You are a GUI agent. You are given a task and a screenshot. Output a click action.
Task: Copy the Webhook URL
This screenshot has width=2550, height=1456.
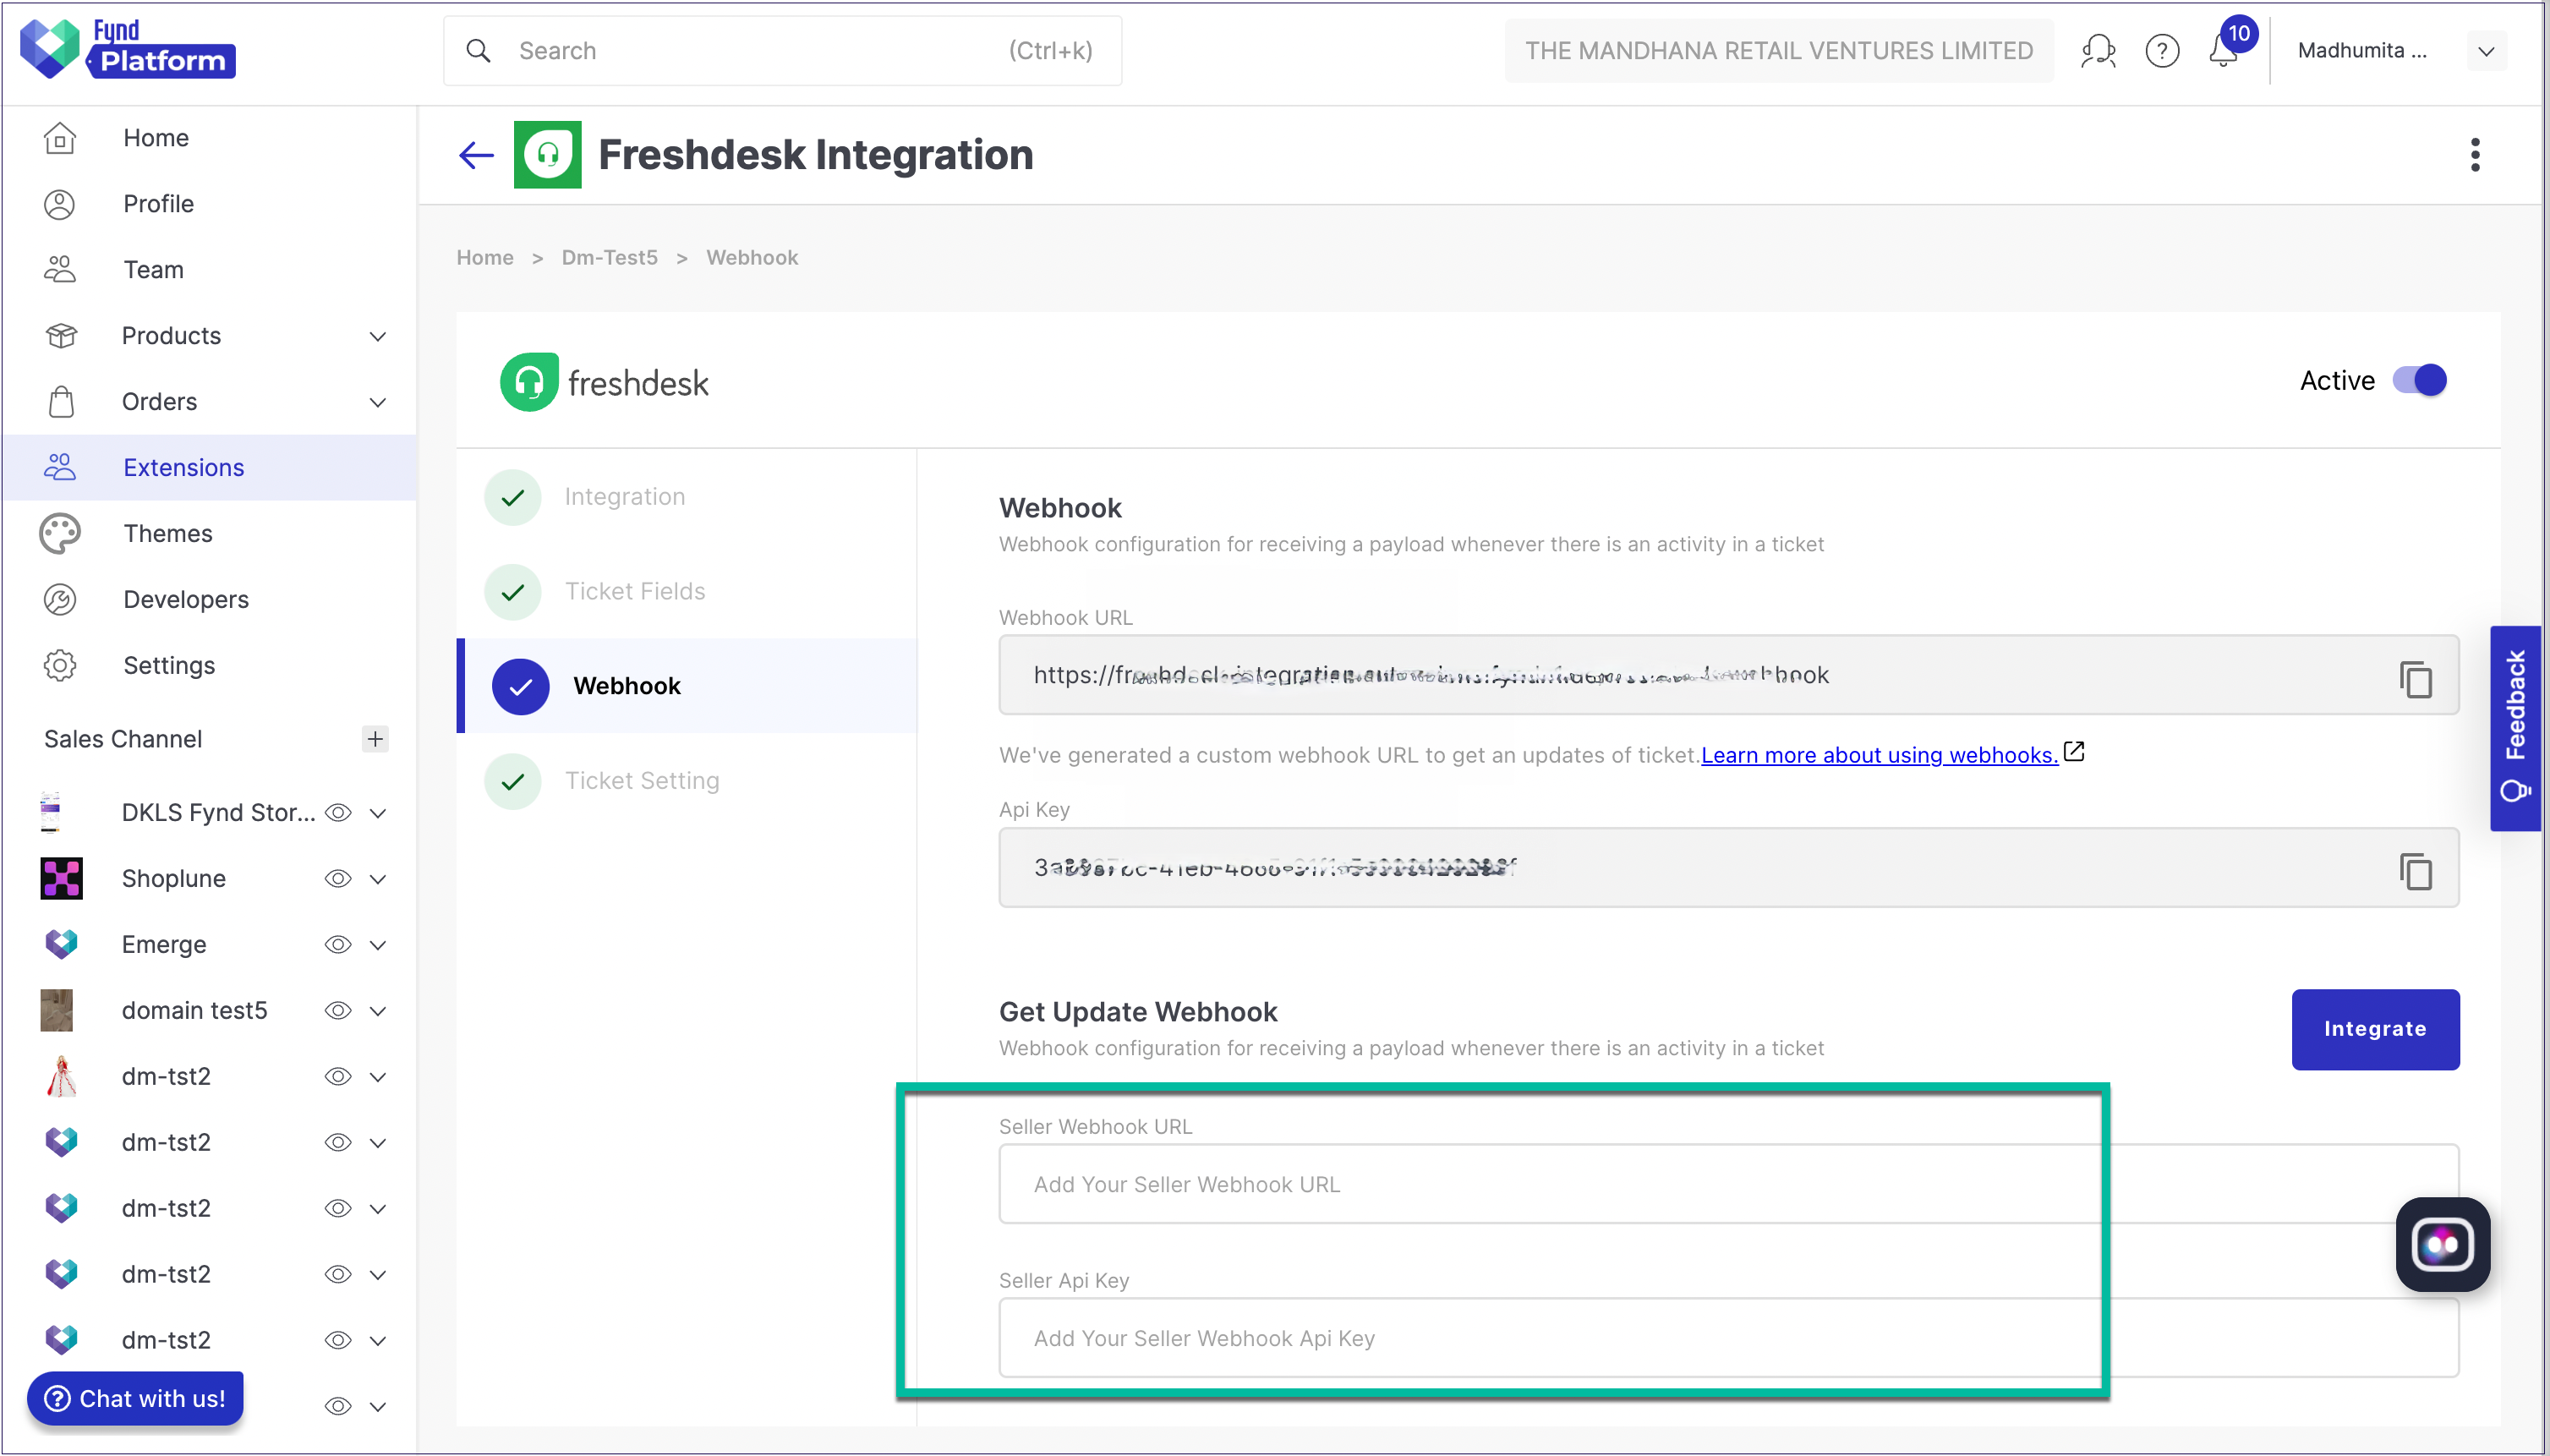(x=2415, y=678)
